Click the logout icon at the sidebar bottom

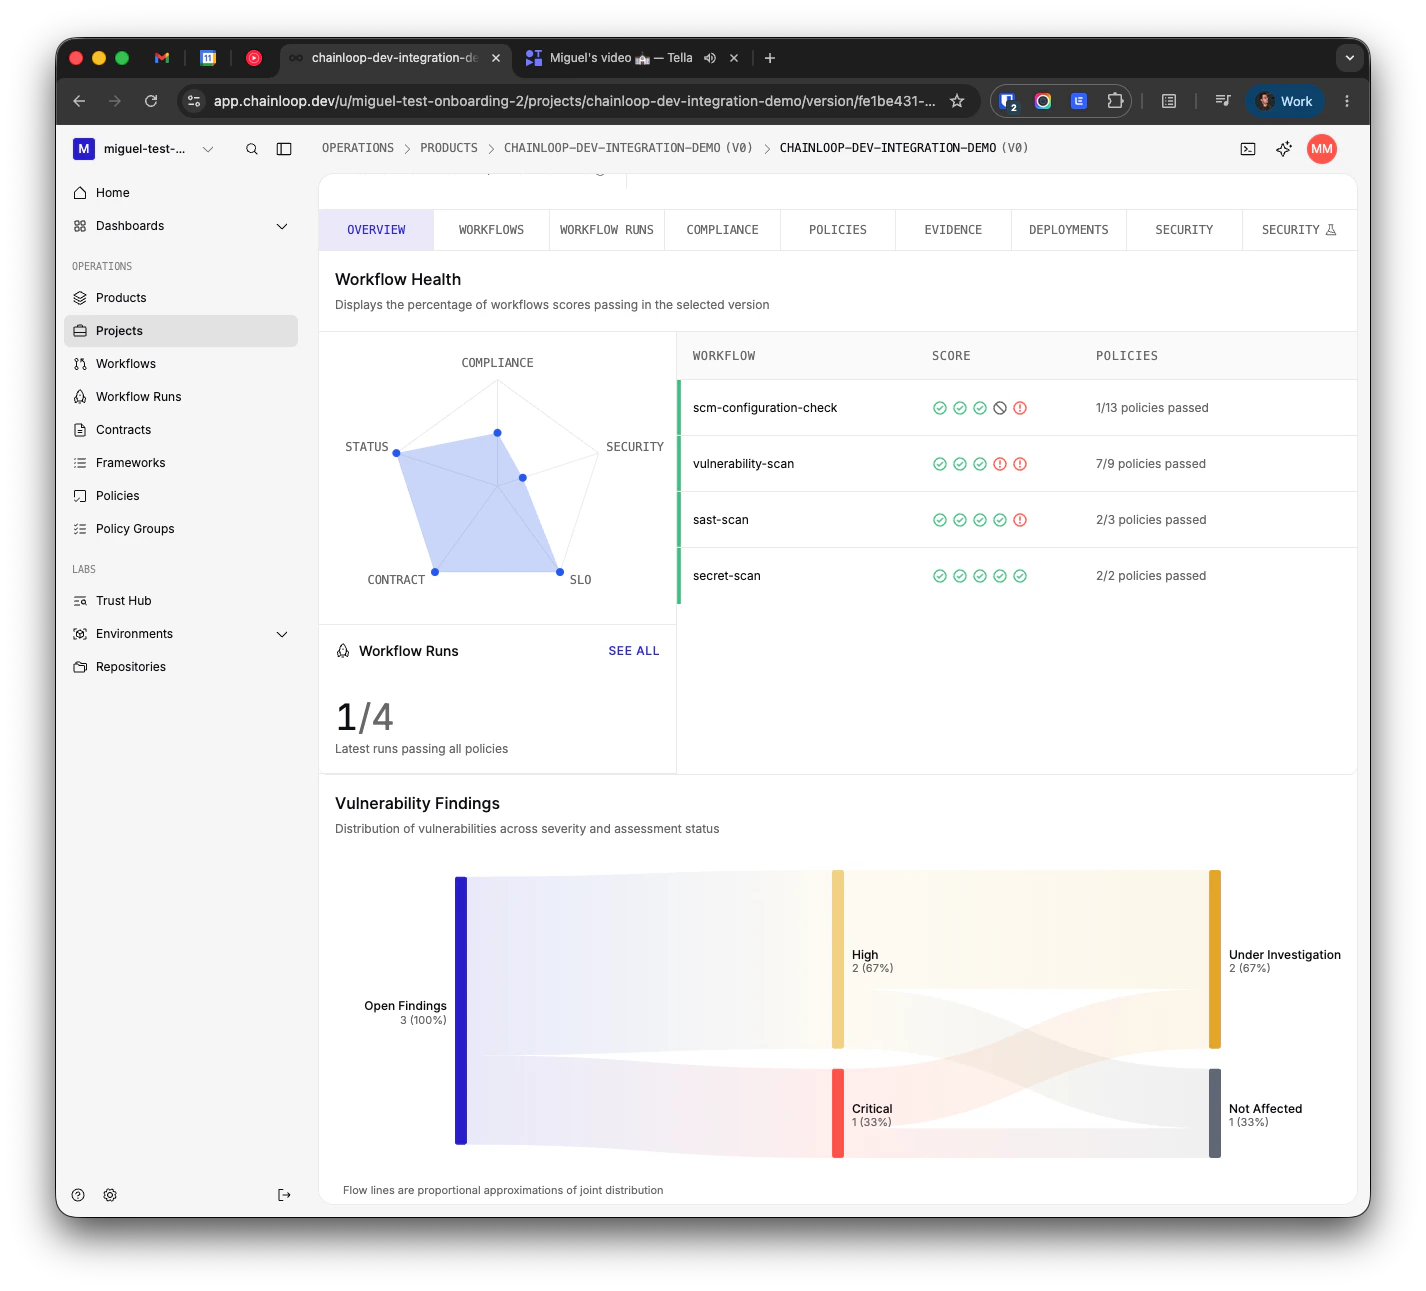click(284, 1195)
